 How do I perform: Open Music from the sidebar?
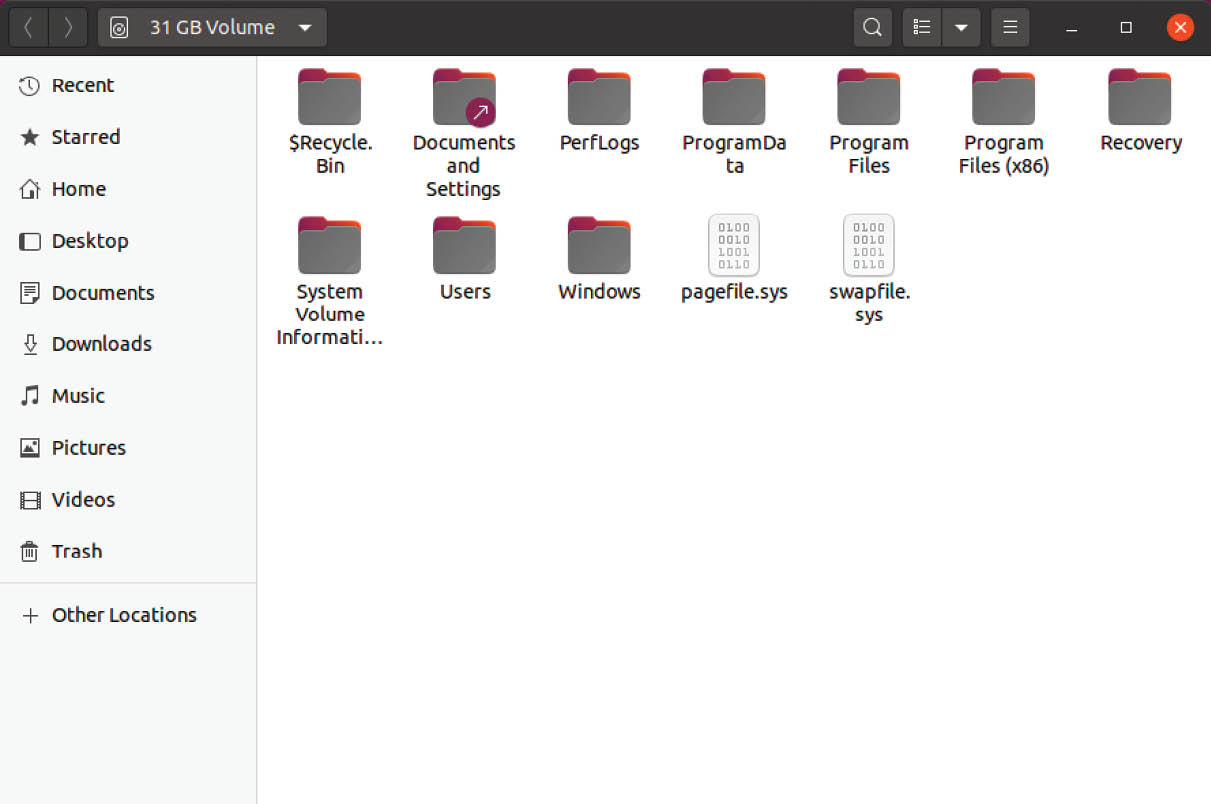click(78, 396)
